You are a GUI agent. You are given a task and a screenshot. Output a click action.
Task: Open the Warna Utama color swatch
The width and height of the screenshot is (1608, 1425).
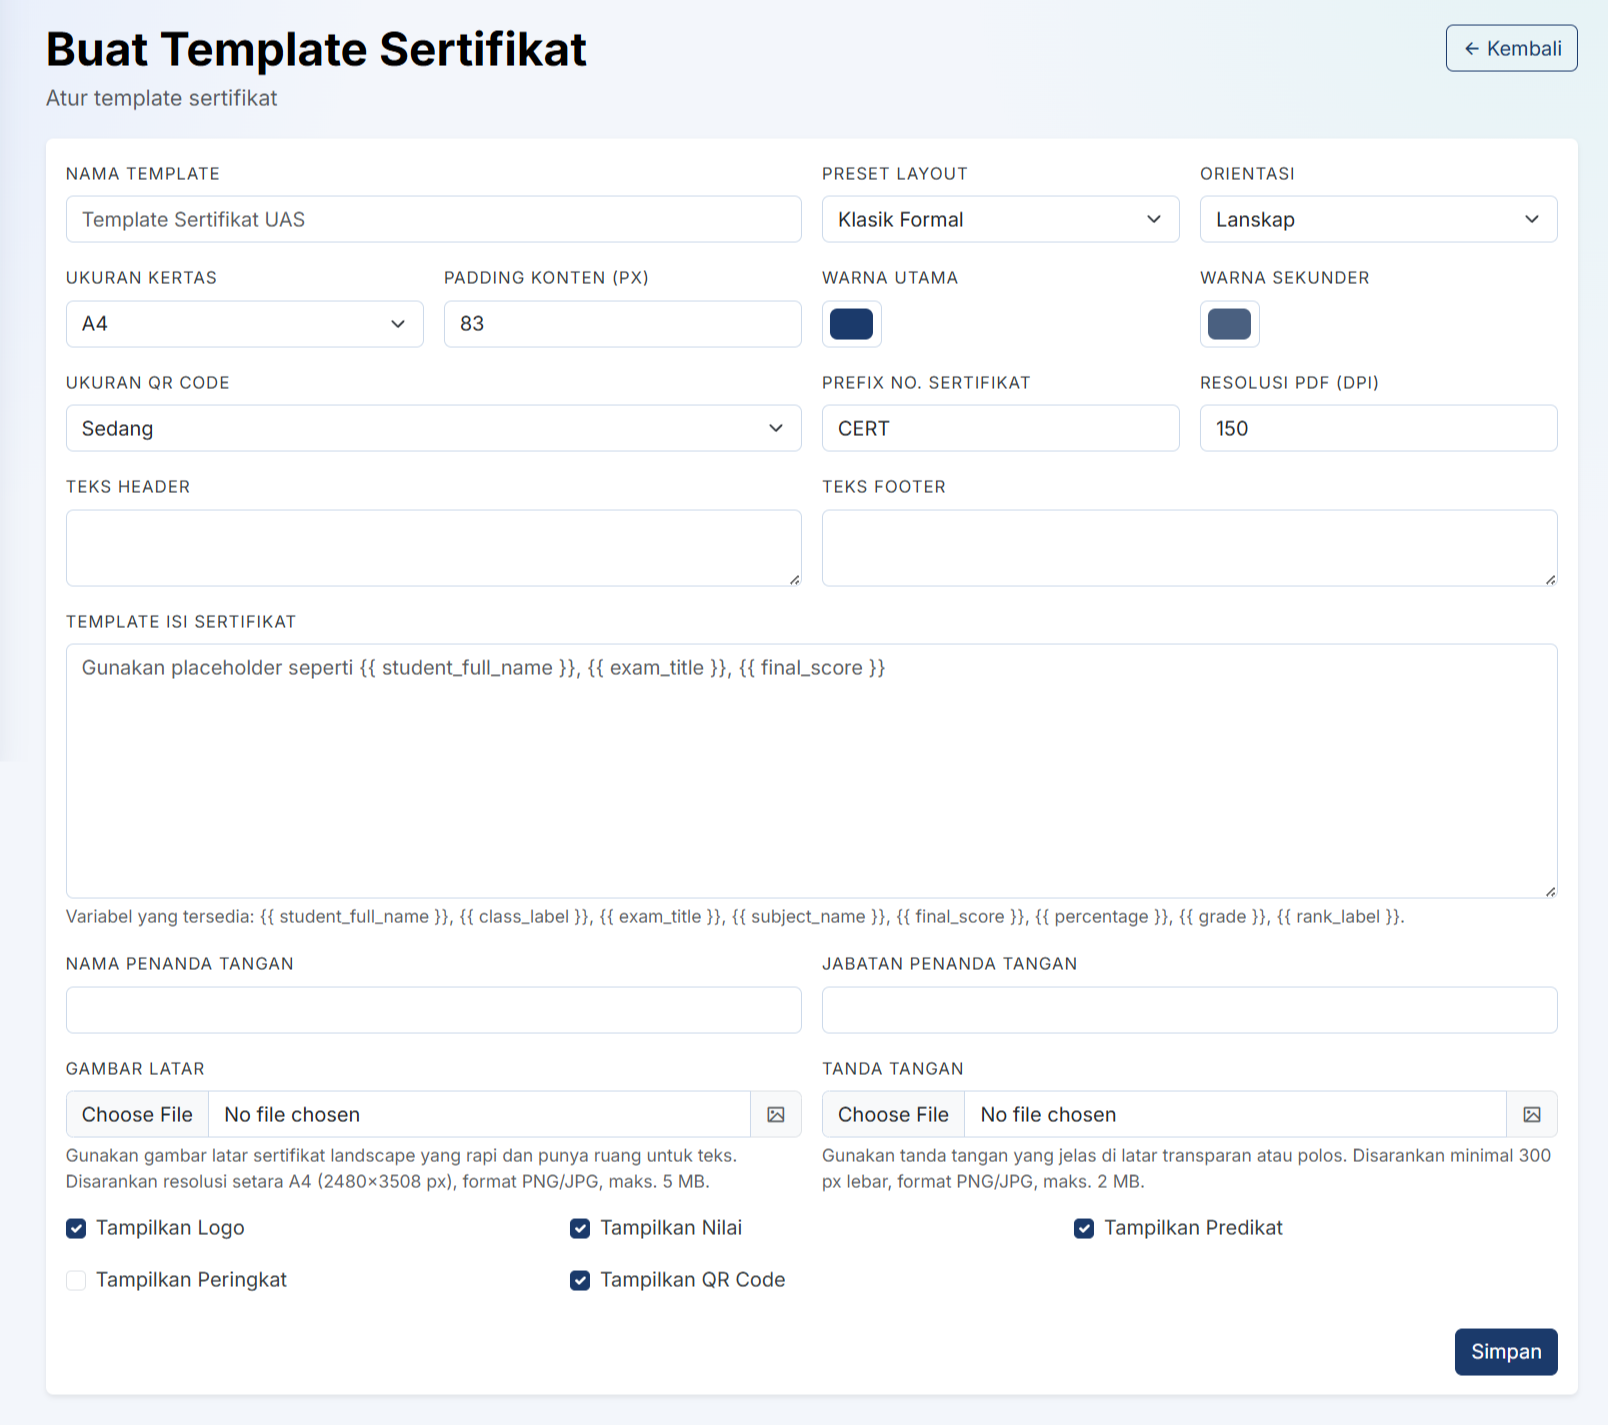point(851,324)
